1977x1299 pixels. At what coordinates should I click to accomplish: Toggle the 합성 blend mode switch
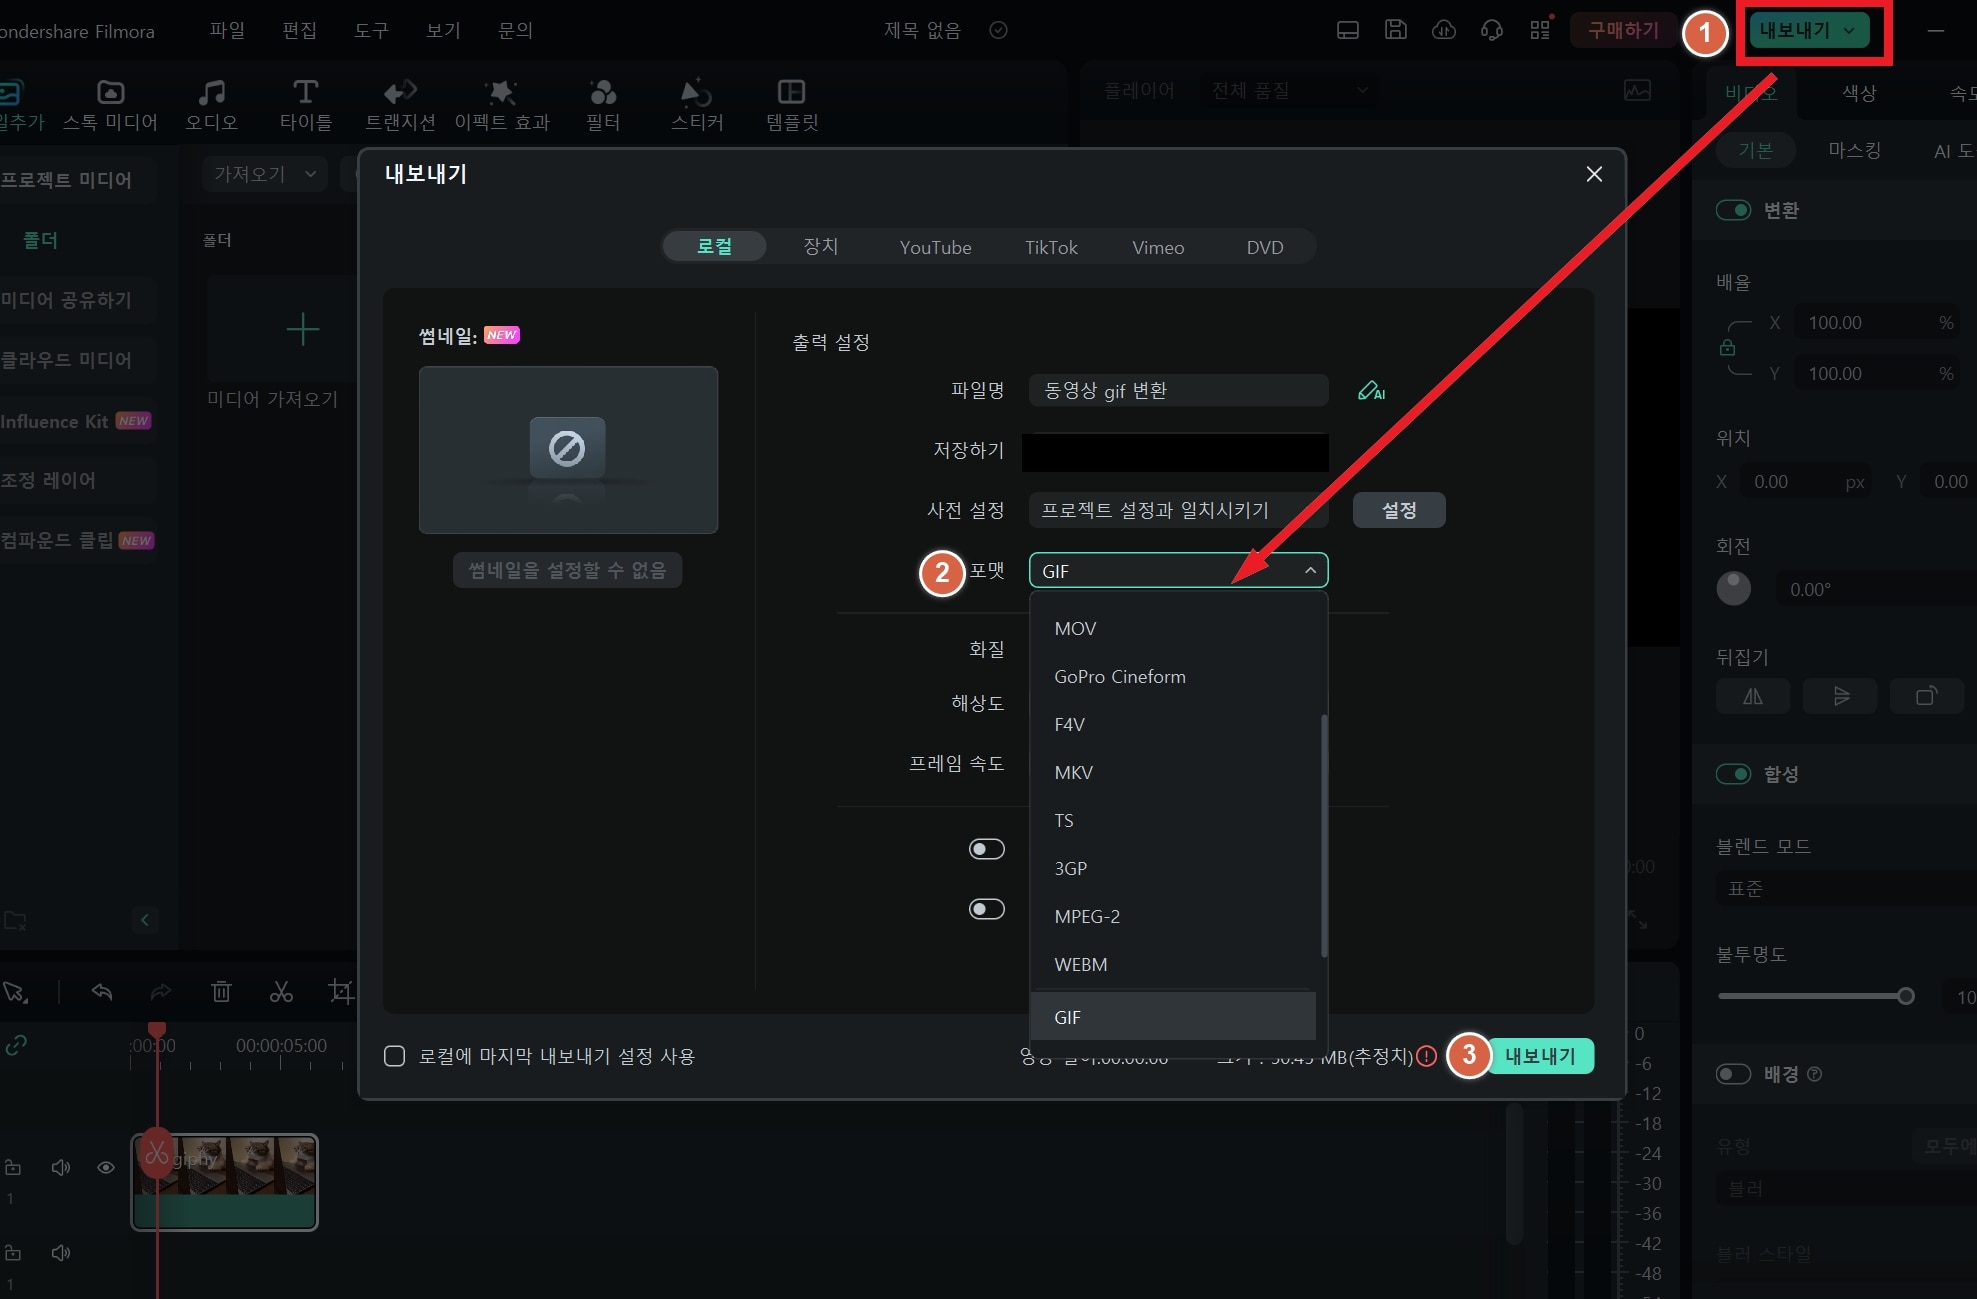(1736, 773)
